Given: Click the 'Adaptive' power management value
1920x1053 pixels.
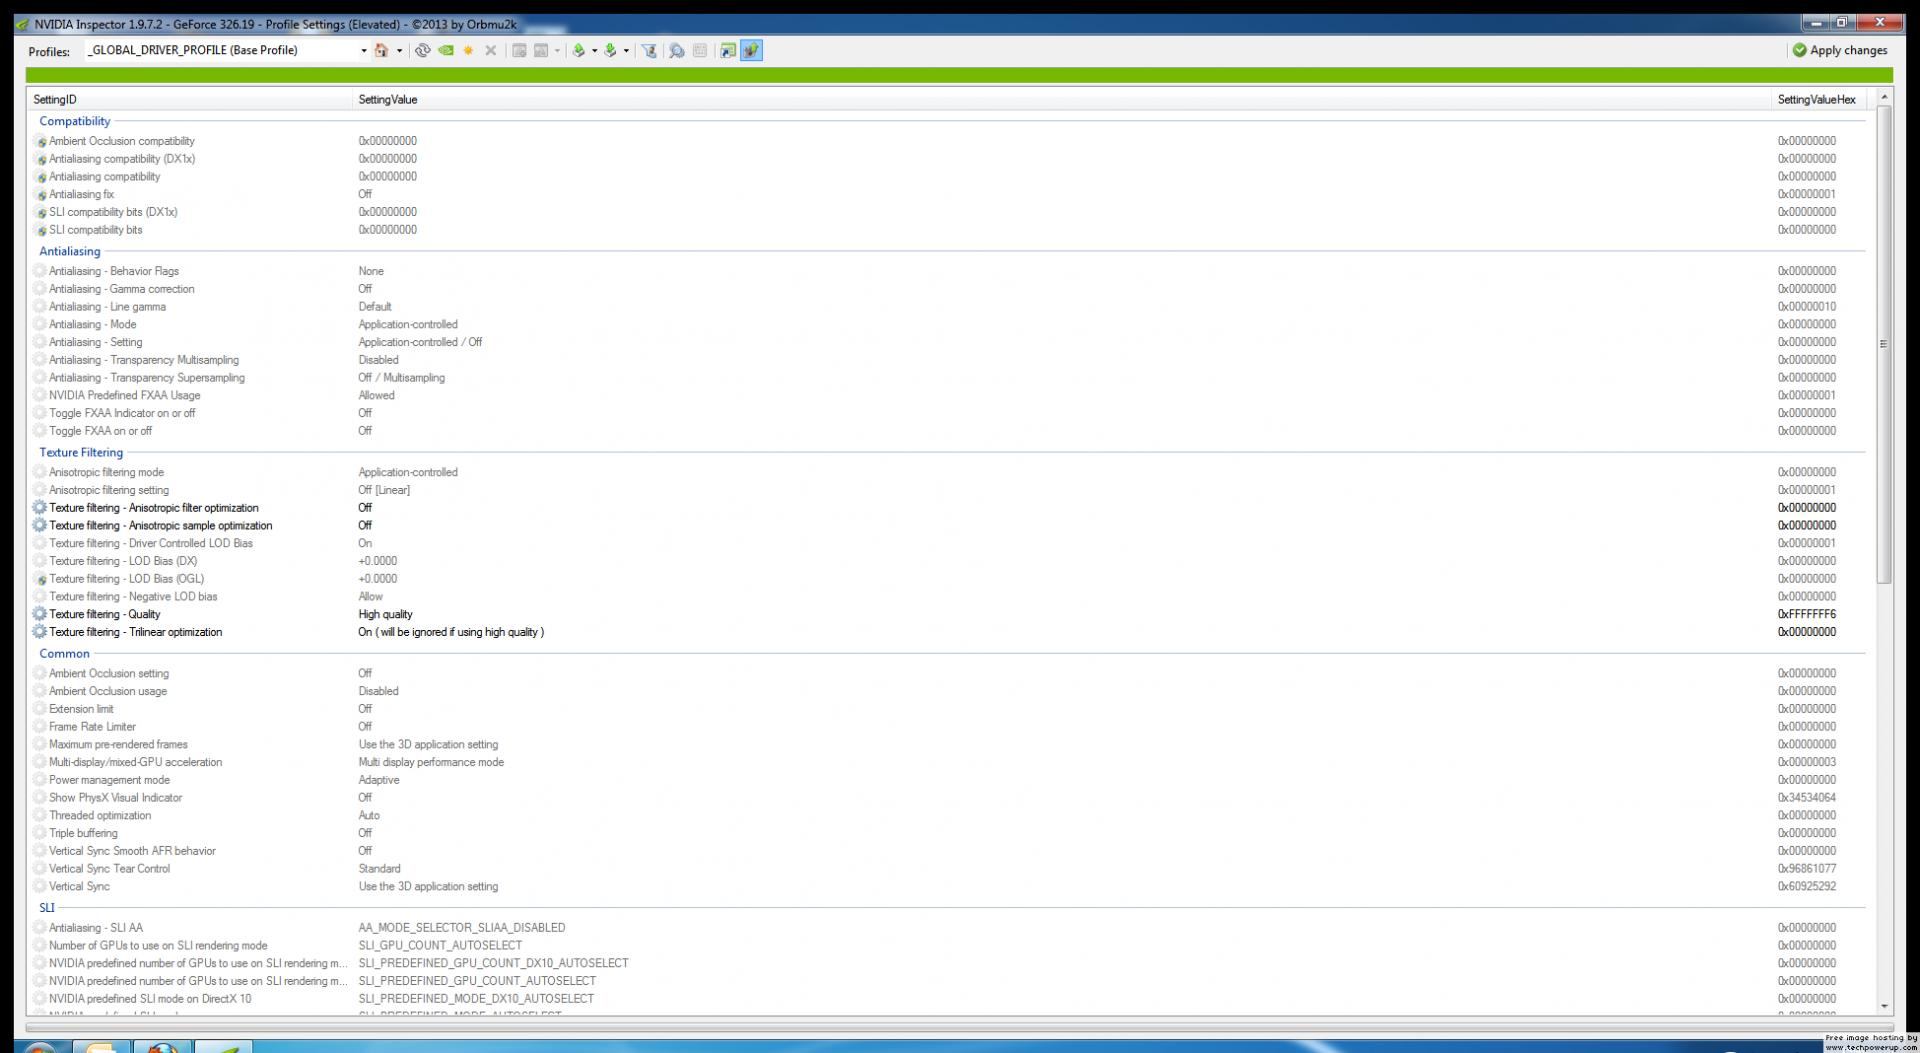Looking at the screenshot, I should pyautogui.click(x=379, y=780).
